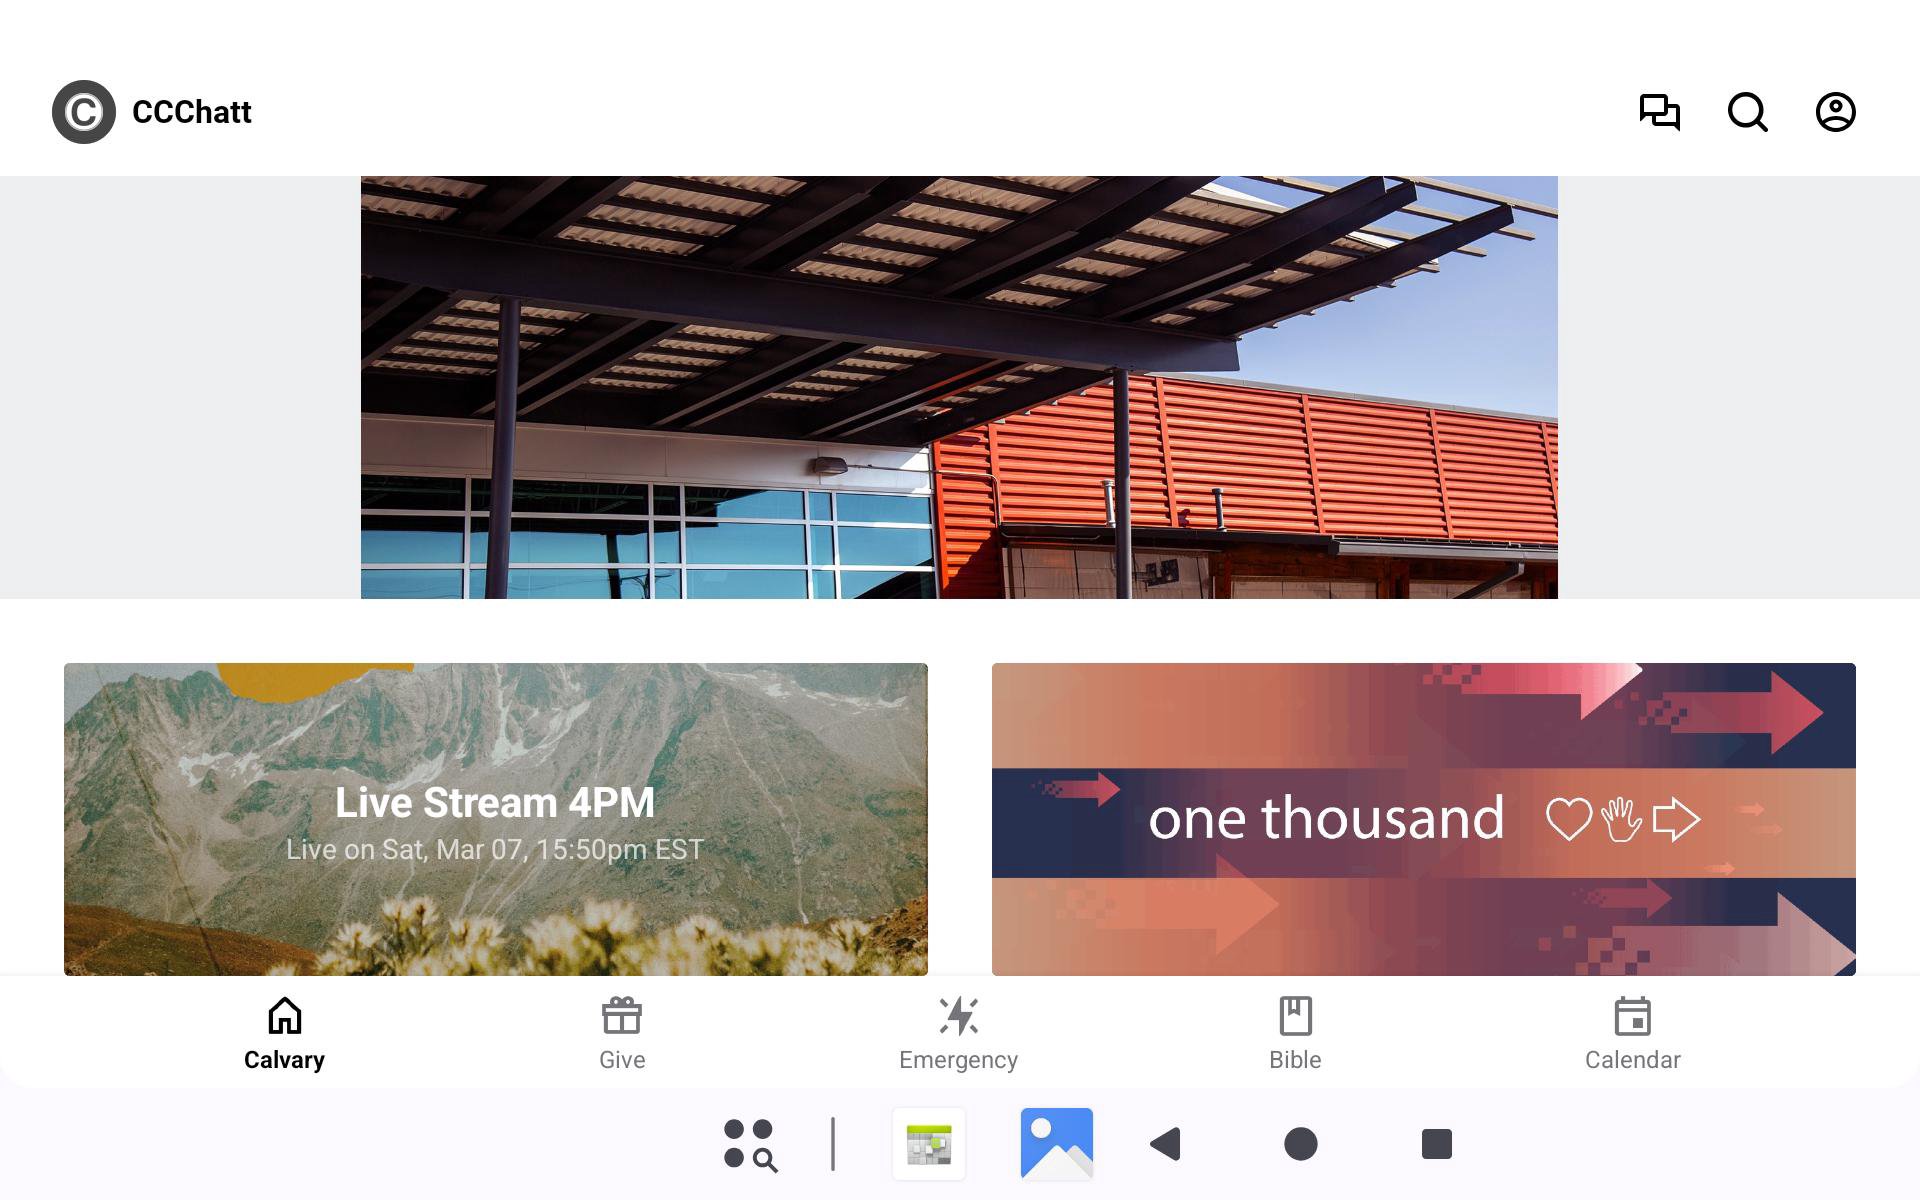Open the Live Stream 4PM card
1920x1200 pixels.
(496, 819)
